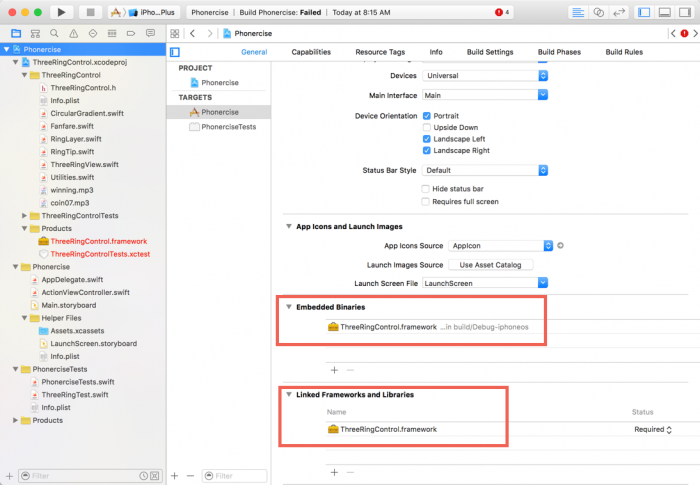The width and height of the screenshot is (700, 485).
Task: Collapse App Icons and Launch Images section
Action: 289,226
